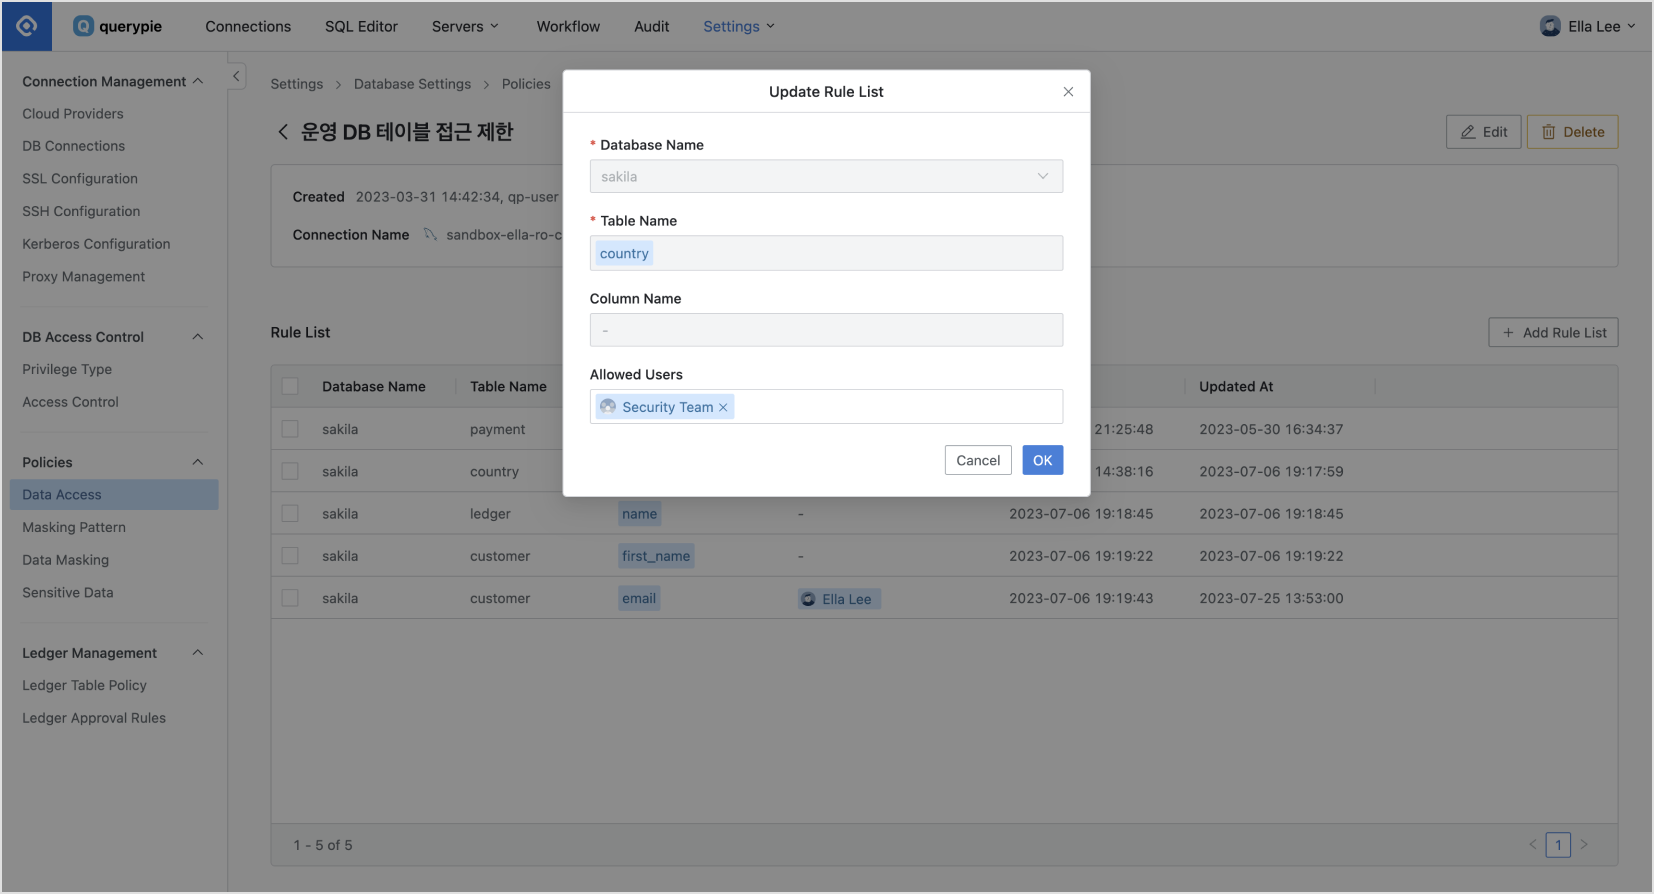Navigate to Audit in top menu
Screen dimensions: 1654x894
pos(651,26)
